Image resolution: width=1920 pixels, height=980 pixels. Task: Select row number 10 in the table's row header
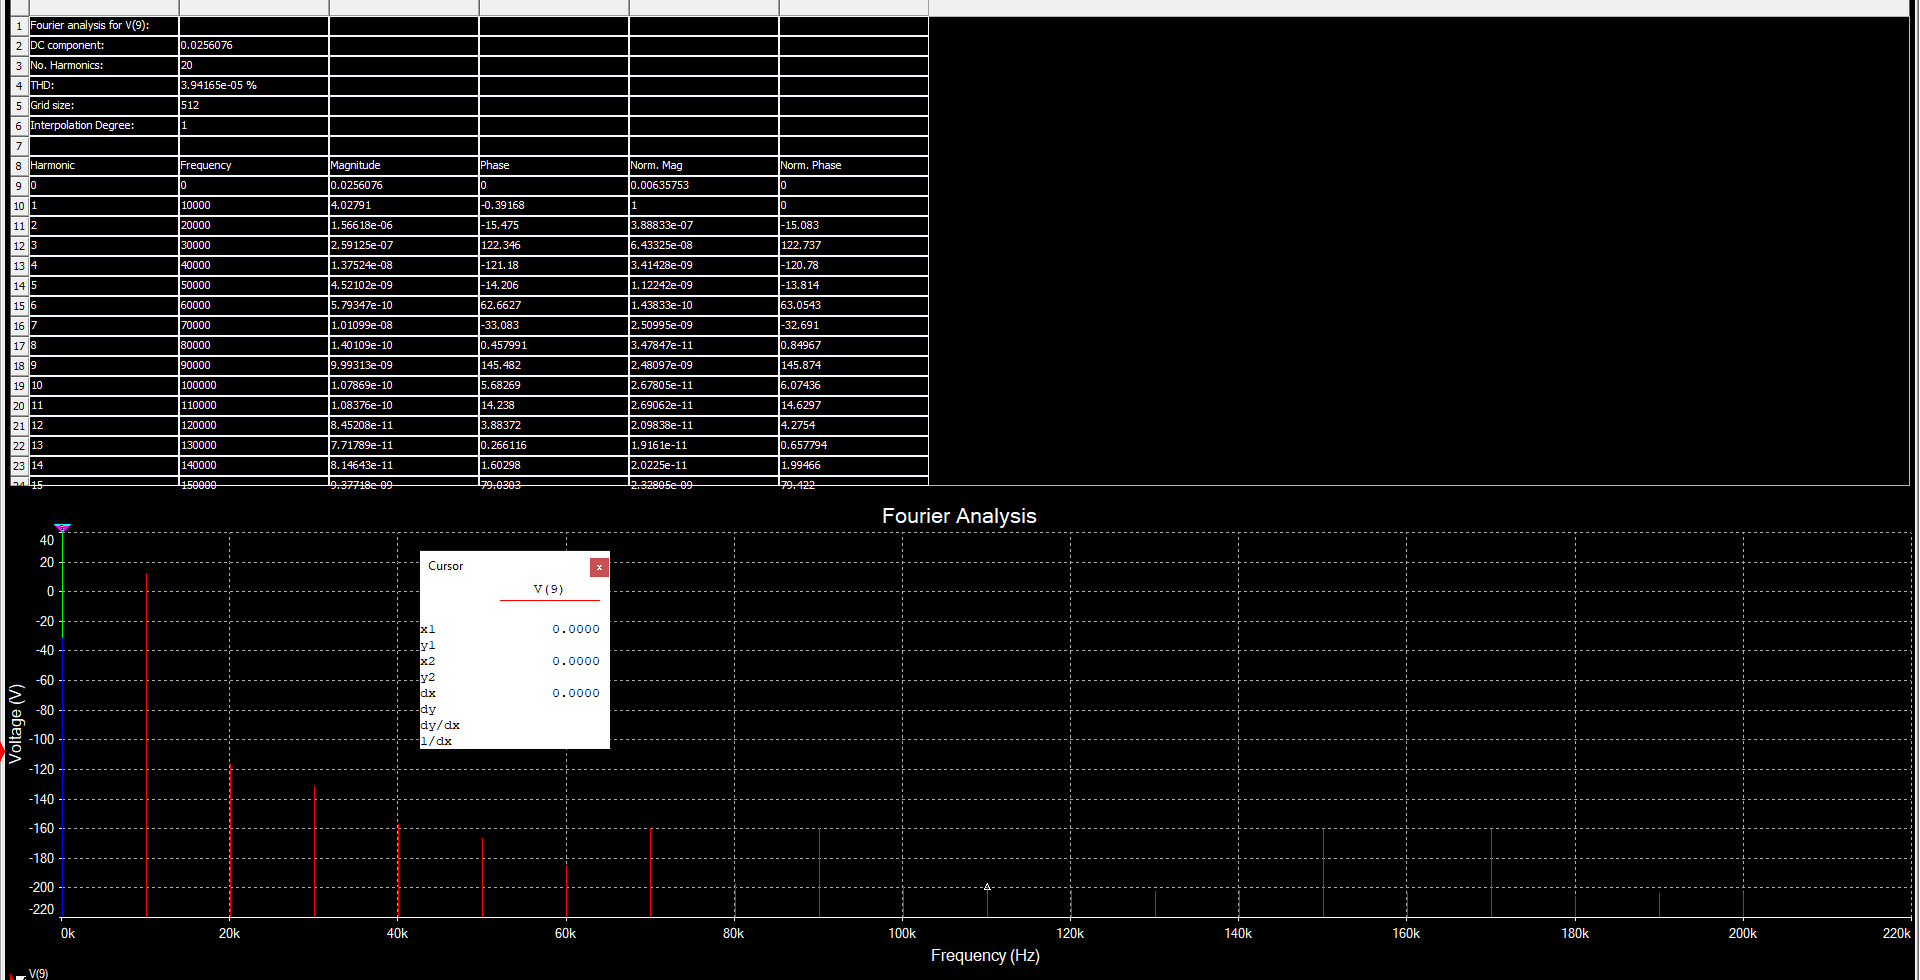click(19, 206)
